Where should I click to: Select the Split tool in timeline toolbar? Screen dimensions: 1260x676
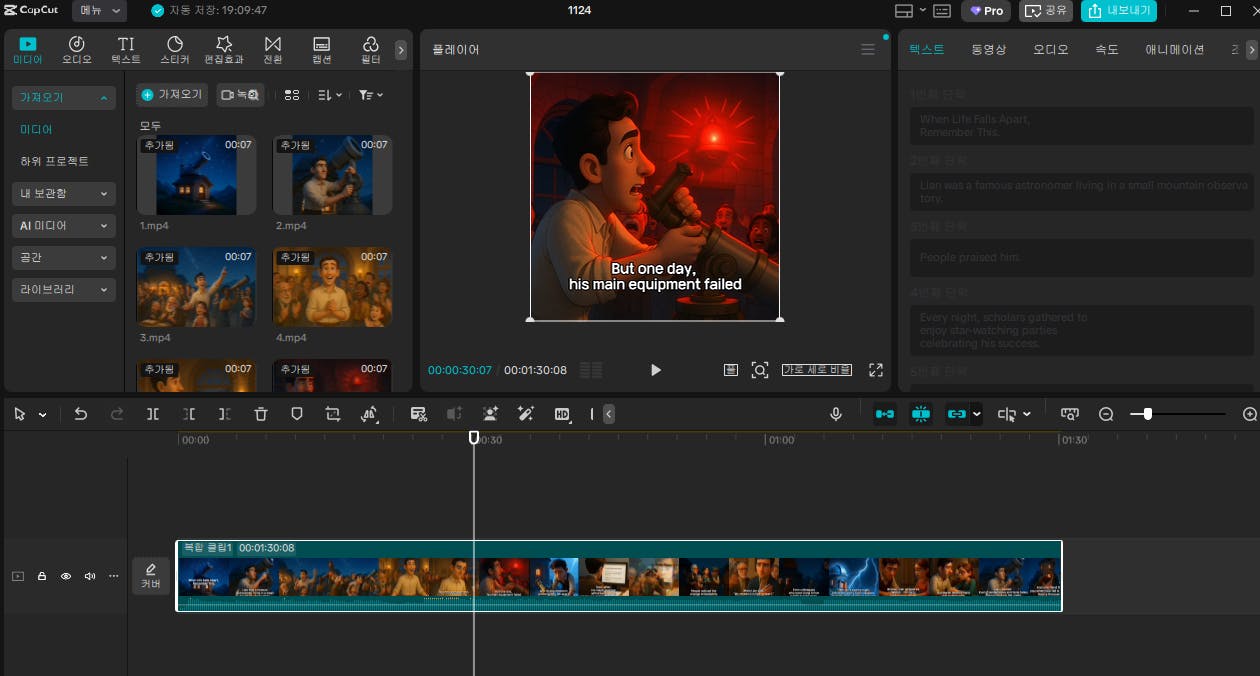[152, 413]
